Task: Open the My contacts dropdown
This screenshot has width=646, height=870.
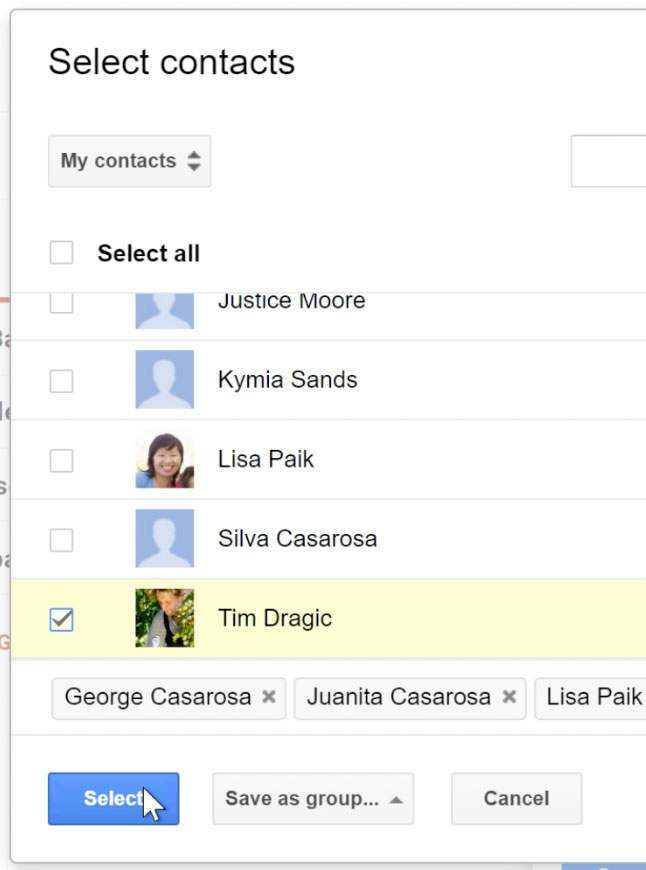Action: pos(128,161)
